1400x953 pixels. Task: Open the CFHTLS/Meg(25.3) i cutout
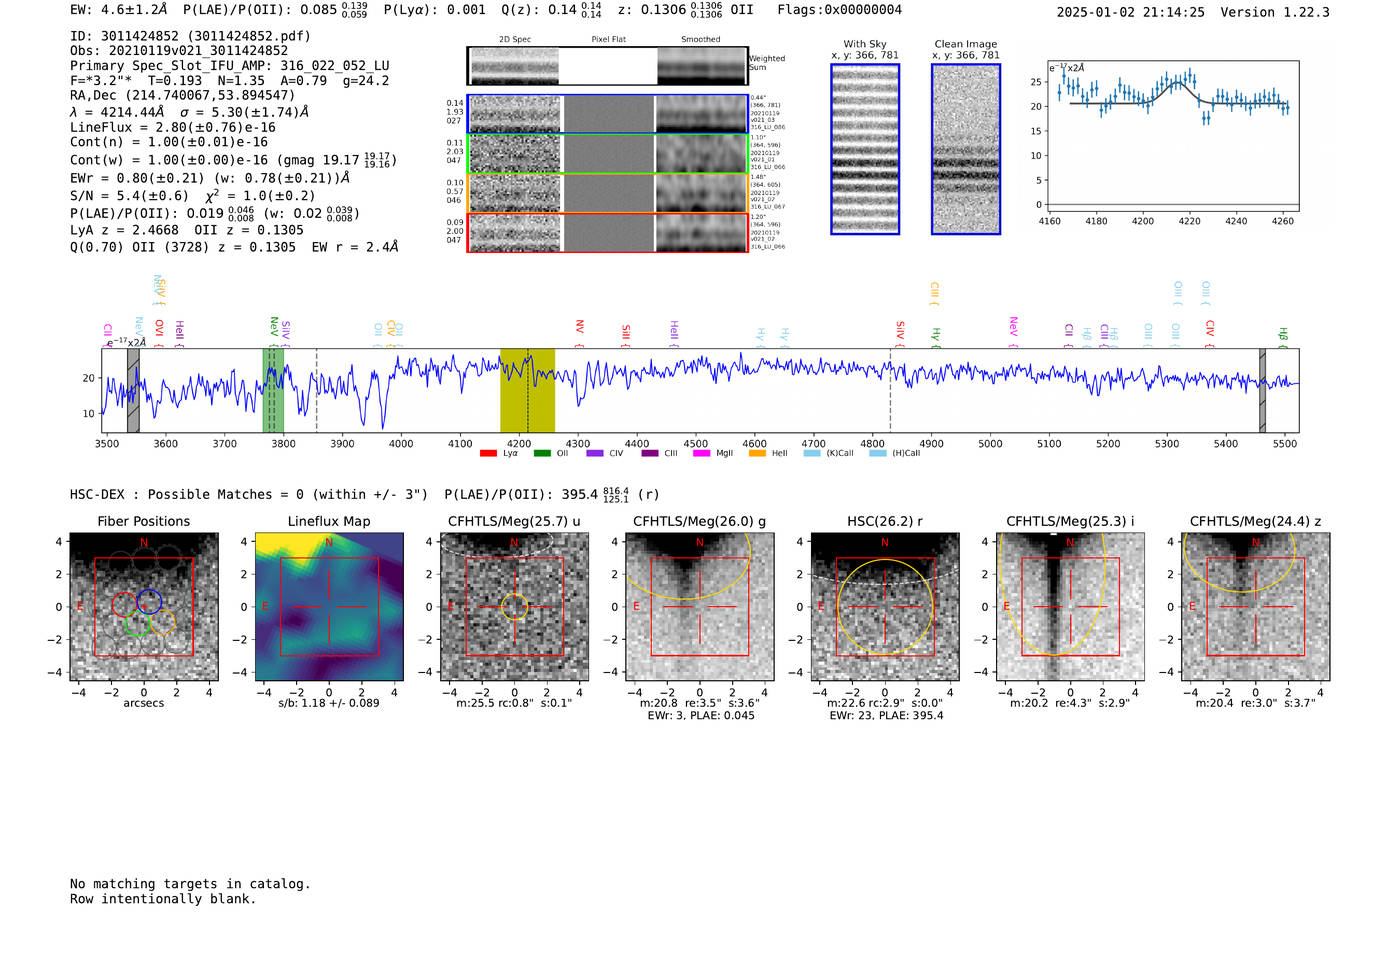click(x=1070, y=607)
